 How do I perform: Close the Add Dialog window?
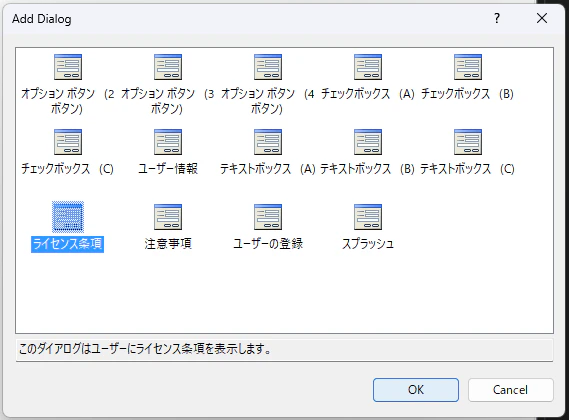click(x=542, y=18)
